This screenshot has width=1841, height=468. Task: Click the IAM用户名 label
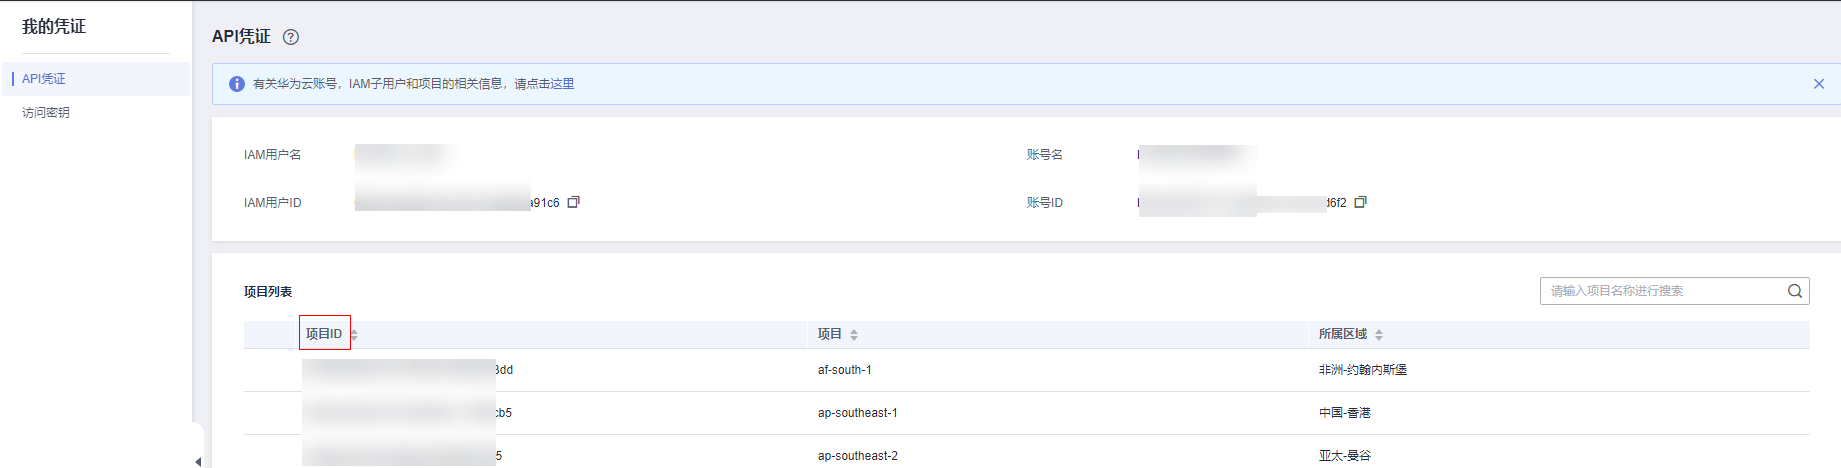click(x=272, y=155)
